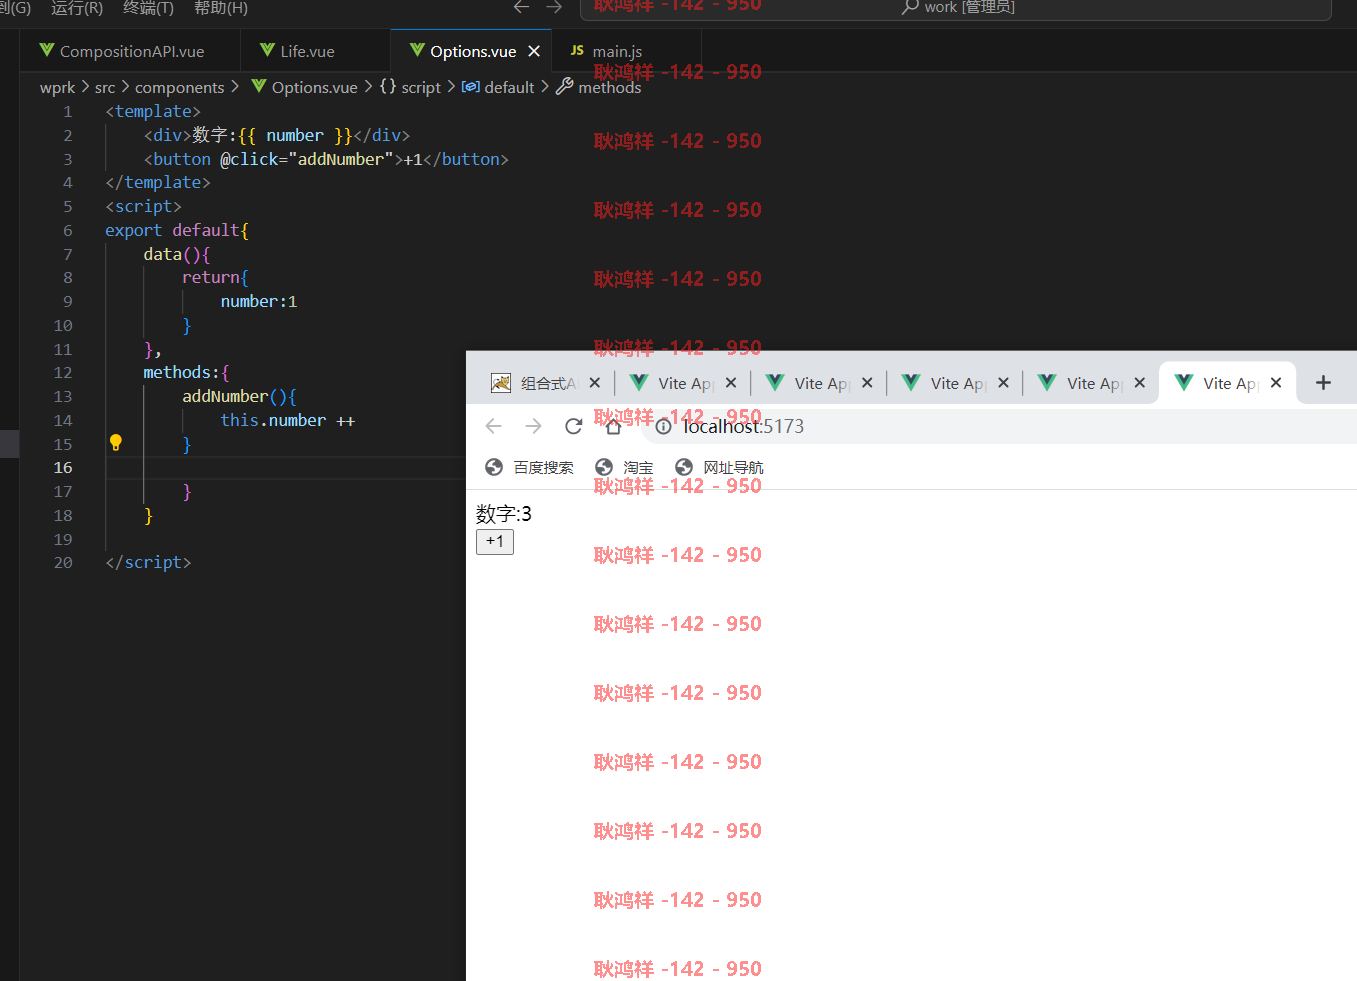The image size is (1357, 981).
Task: Select script in the breadcrumb
Action: pyautogui.click(x=410, y=88)
